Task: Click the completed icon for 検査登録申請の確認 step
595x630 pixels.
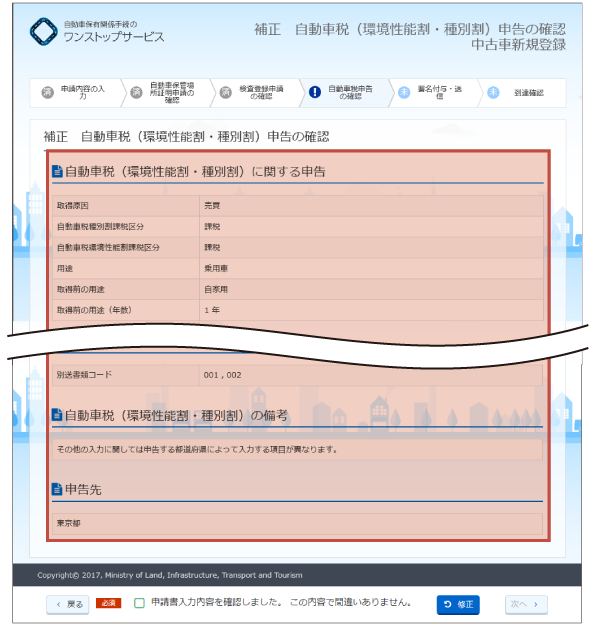Action: (x=226, y=92)
